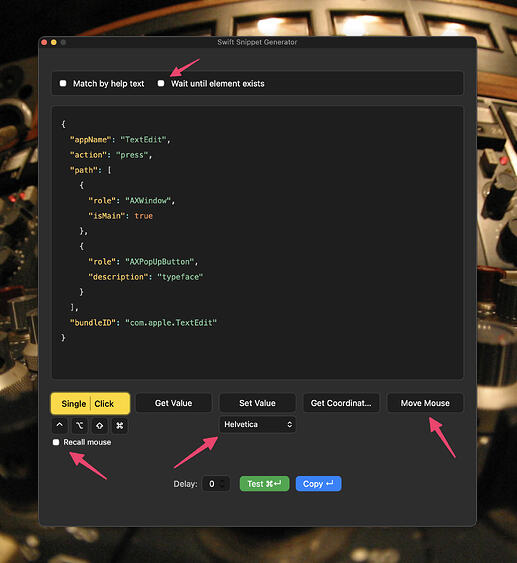Choose the Get Coordinates action
Viewport: 517px width, 563px height.
coord(341,403)
